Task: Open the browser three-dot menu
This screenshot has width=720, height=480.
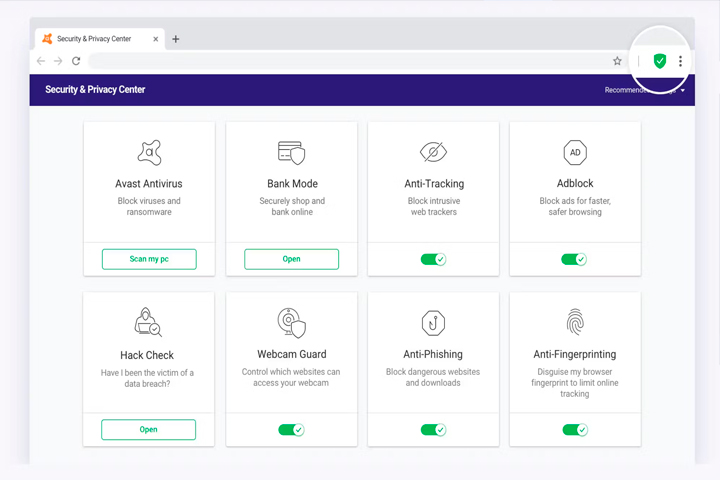Action: (x=681, y=61)
